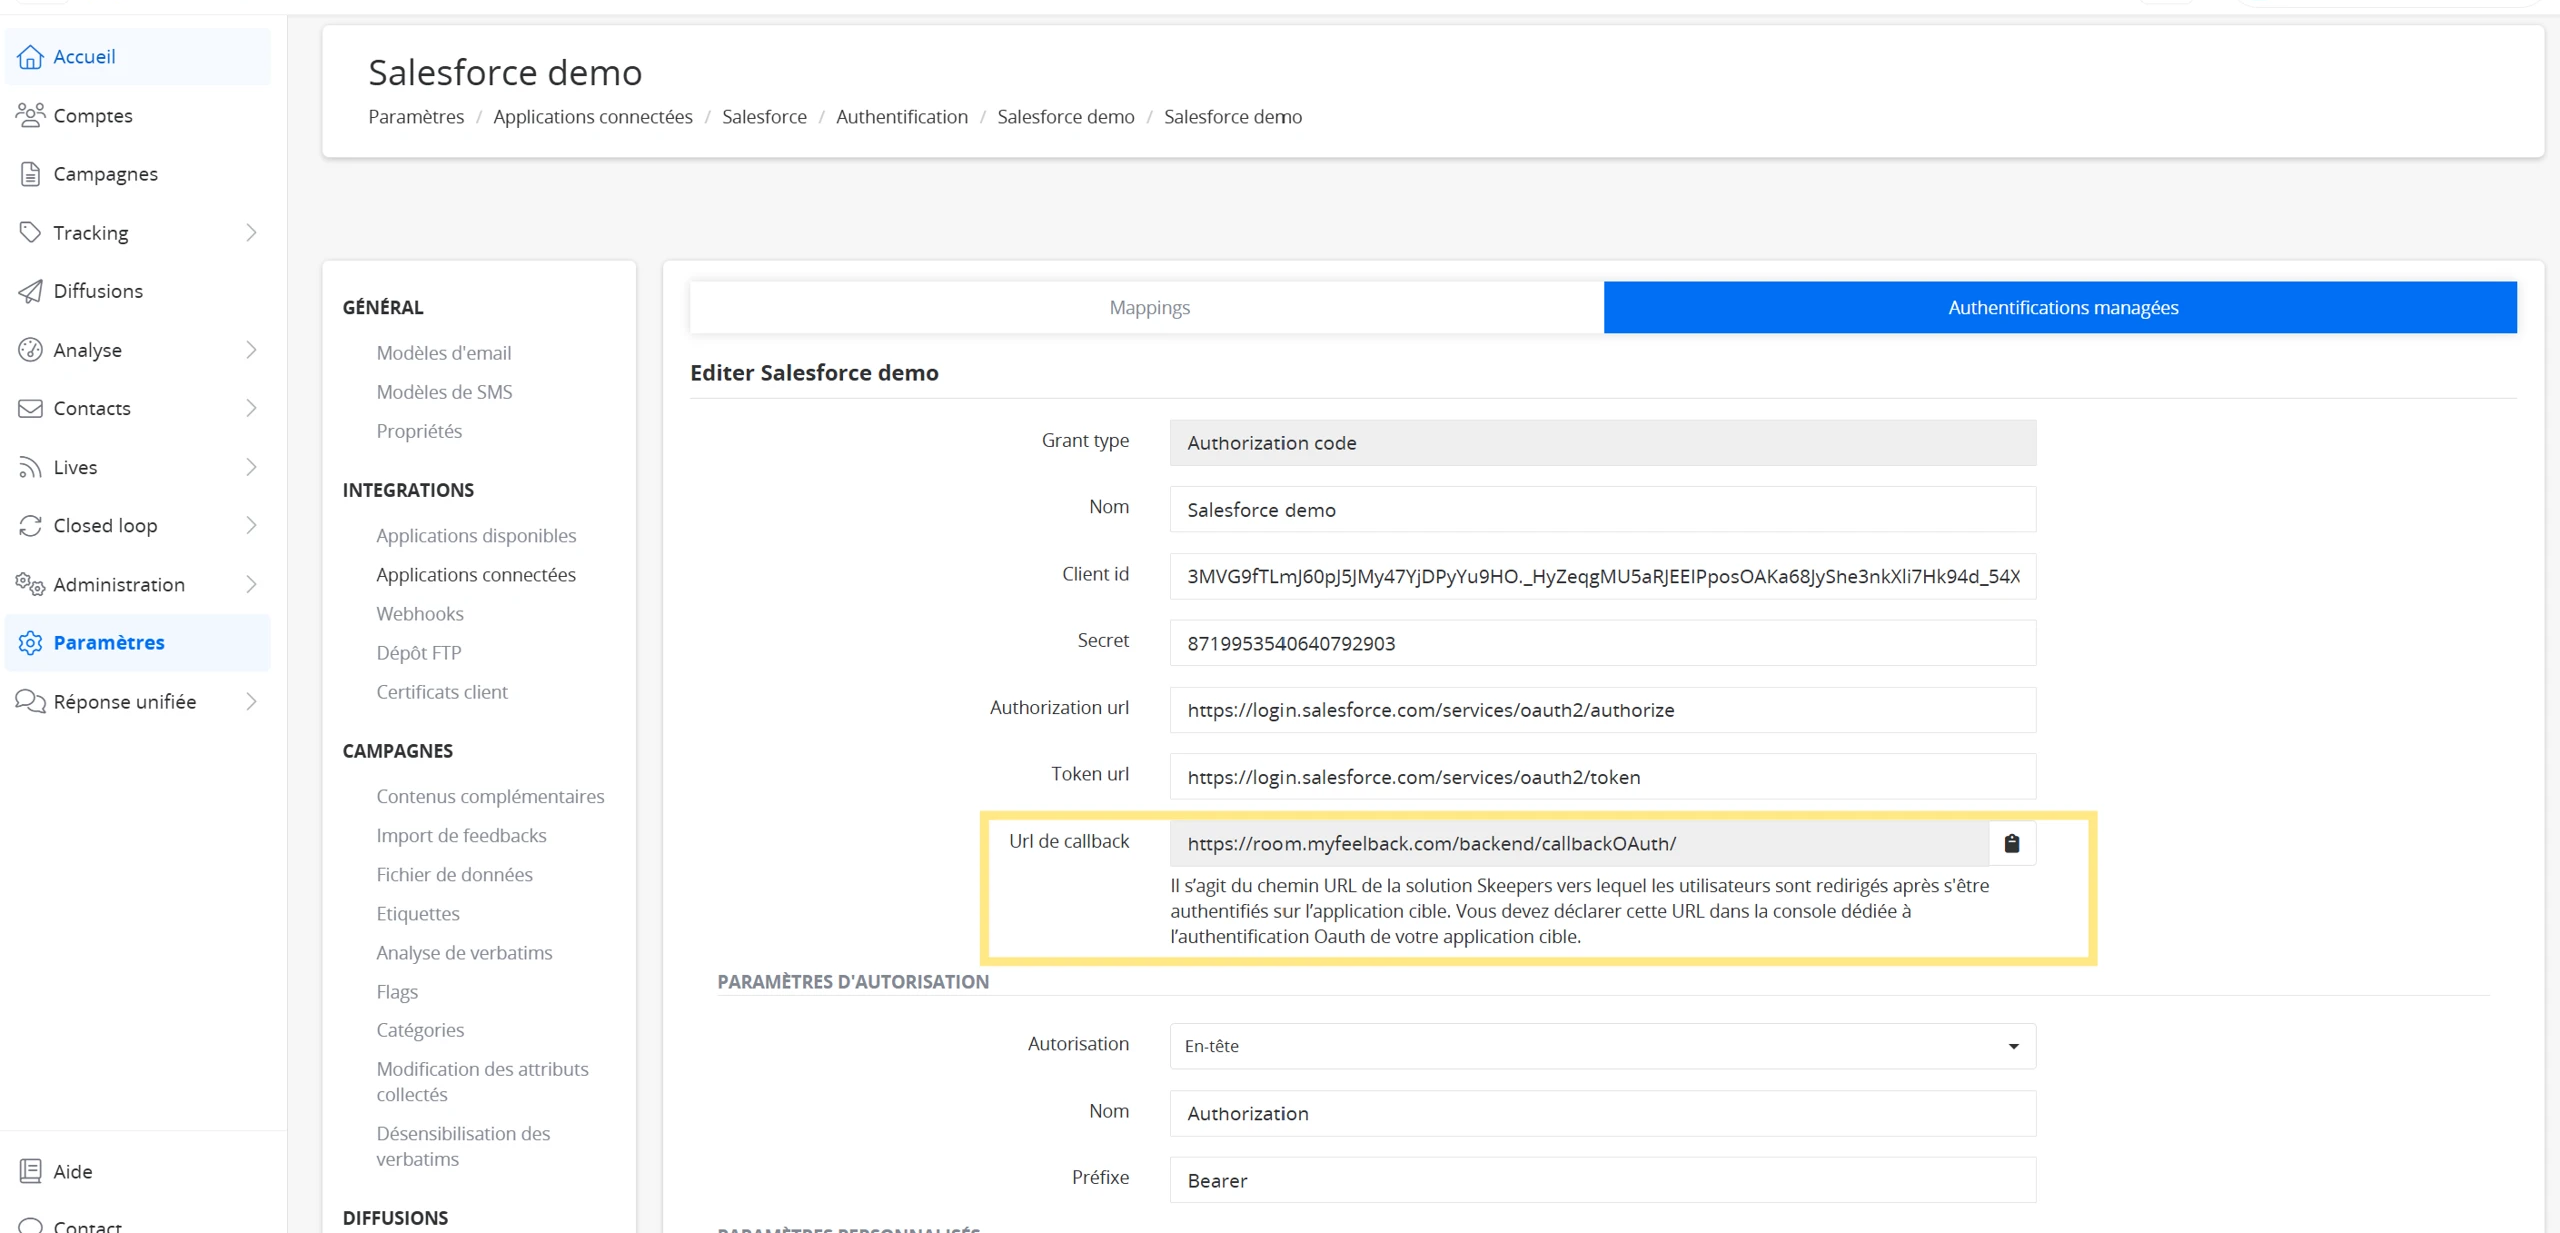This screenshot has height=1233, width=2560.
Task: Expand the Réponse unifiée submenu chevron
Action: pyautogui.click(x=251, y=702)
